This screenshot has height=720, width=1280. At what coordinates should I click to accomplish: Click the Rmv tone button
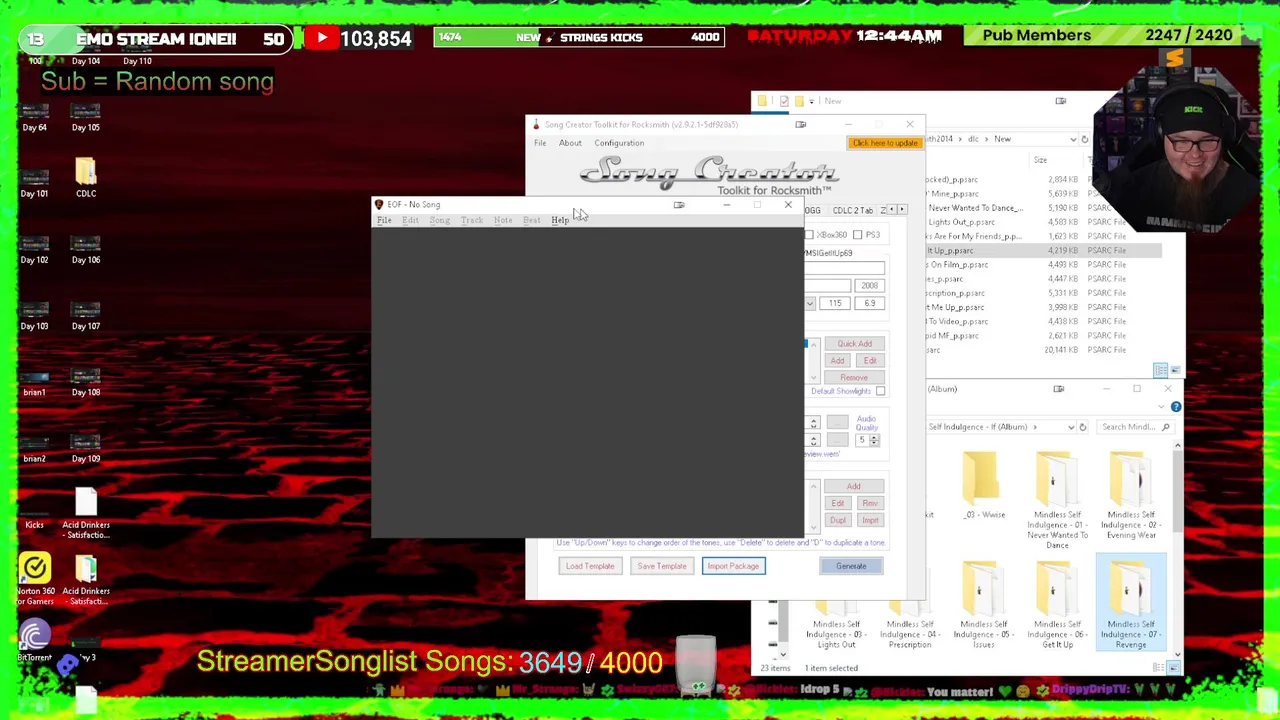click(x=870, y=503)
